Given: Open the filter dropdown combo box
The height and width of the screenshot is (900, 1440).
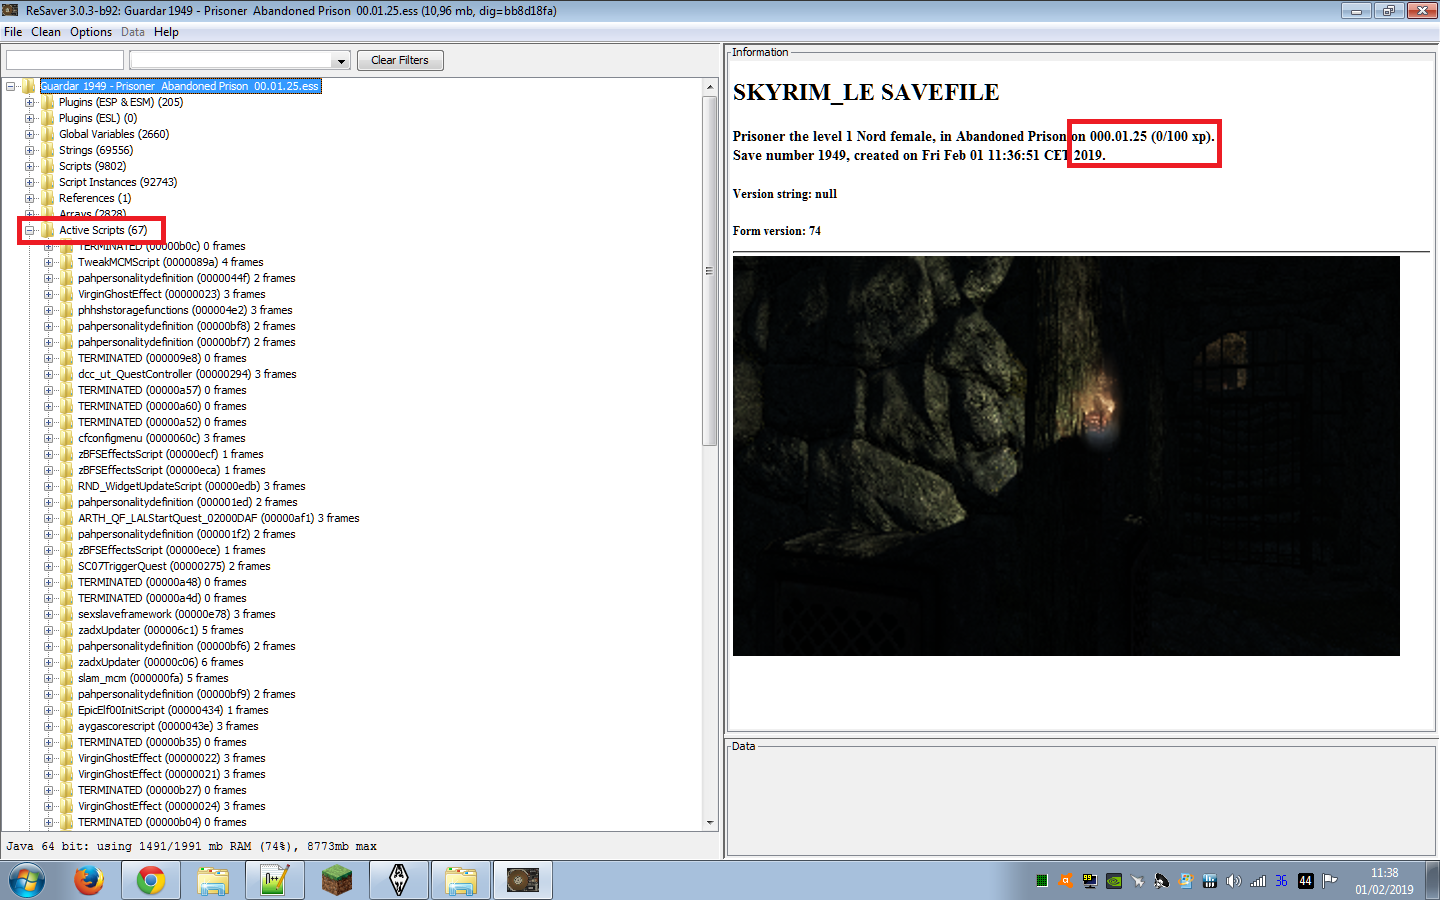Looking at the screenshot, I should click(x=339, y=59).
